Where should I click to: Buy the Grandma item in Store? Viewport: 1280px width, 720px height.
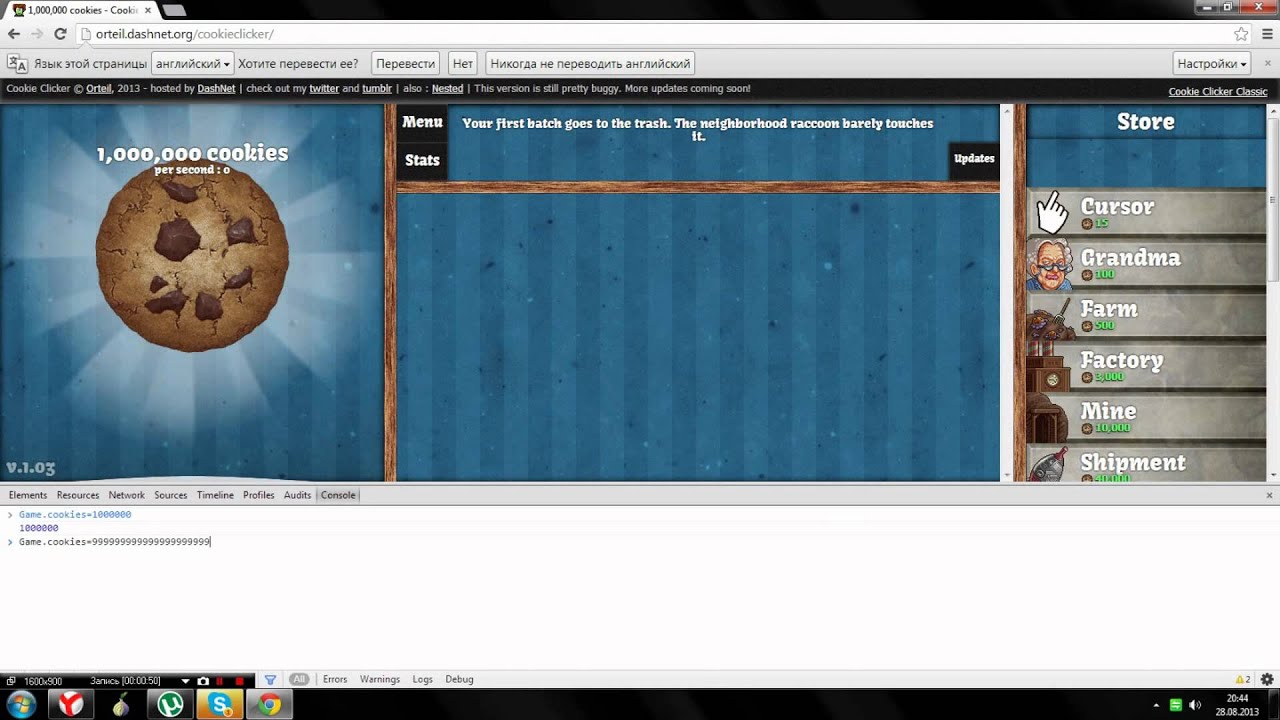[1146, 264]
